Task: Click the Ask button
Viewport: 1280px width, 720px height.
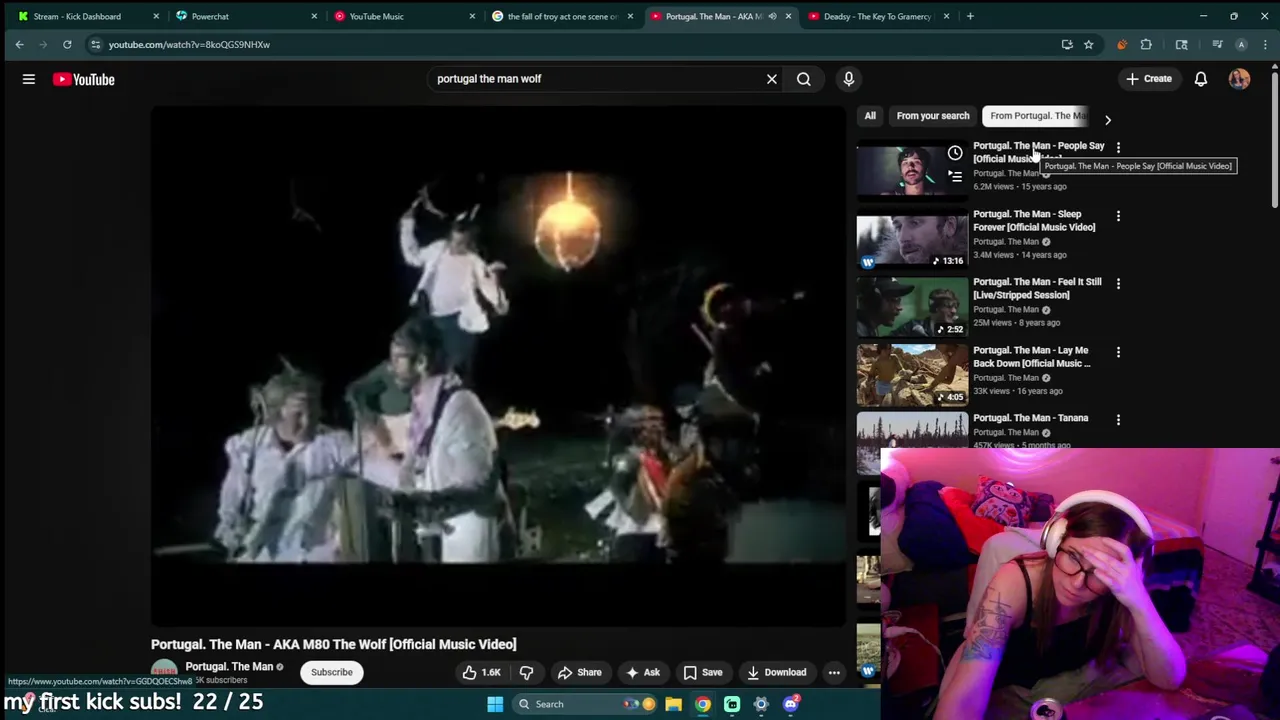Action: [x=642, y=672]
